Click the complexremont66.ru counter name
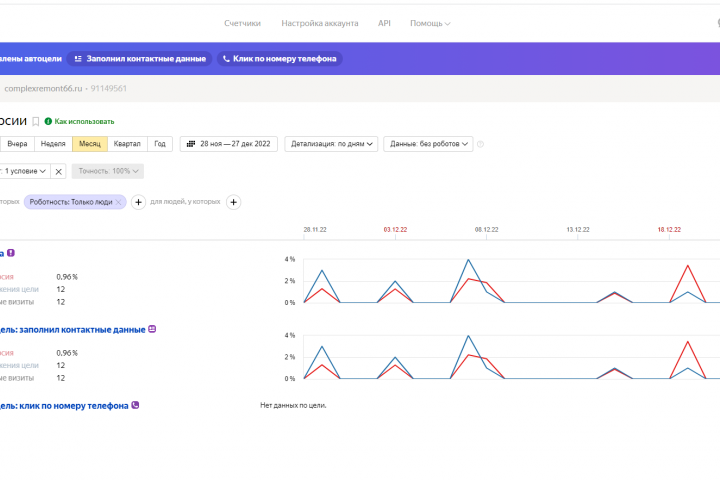The height and width of the screenshot is (480, 720). click(x=43, y=89)
